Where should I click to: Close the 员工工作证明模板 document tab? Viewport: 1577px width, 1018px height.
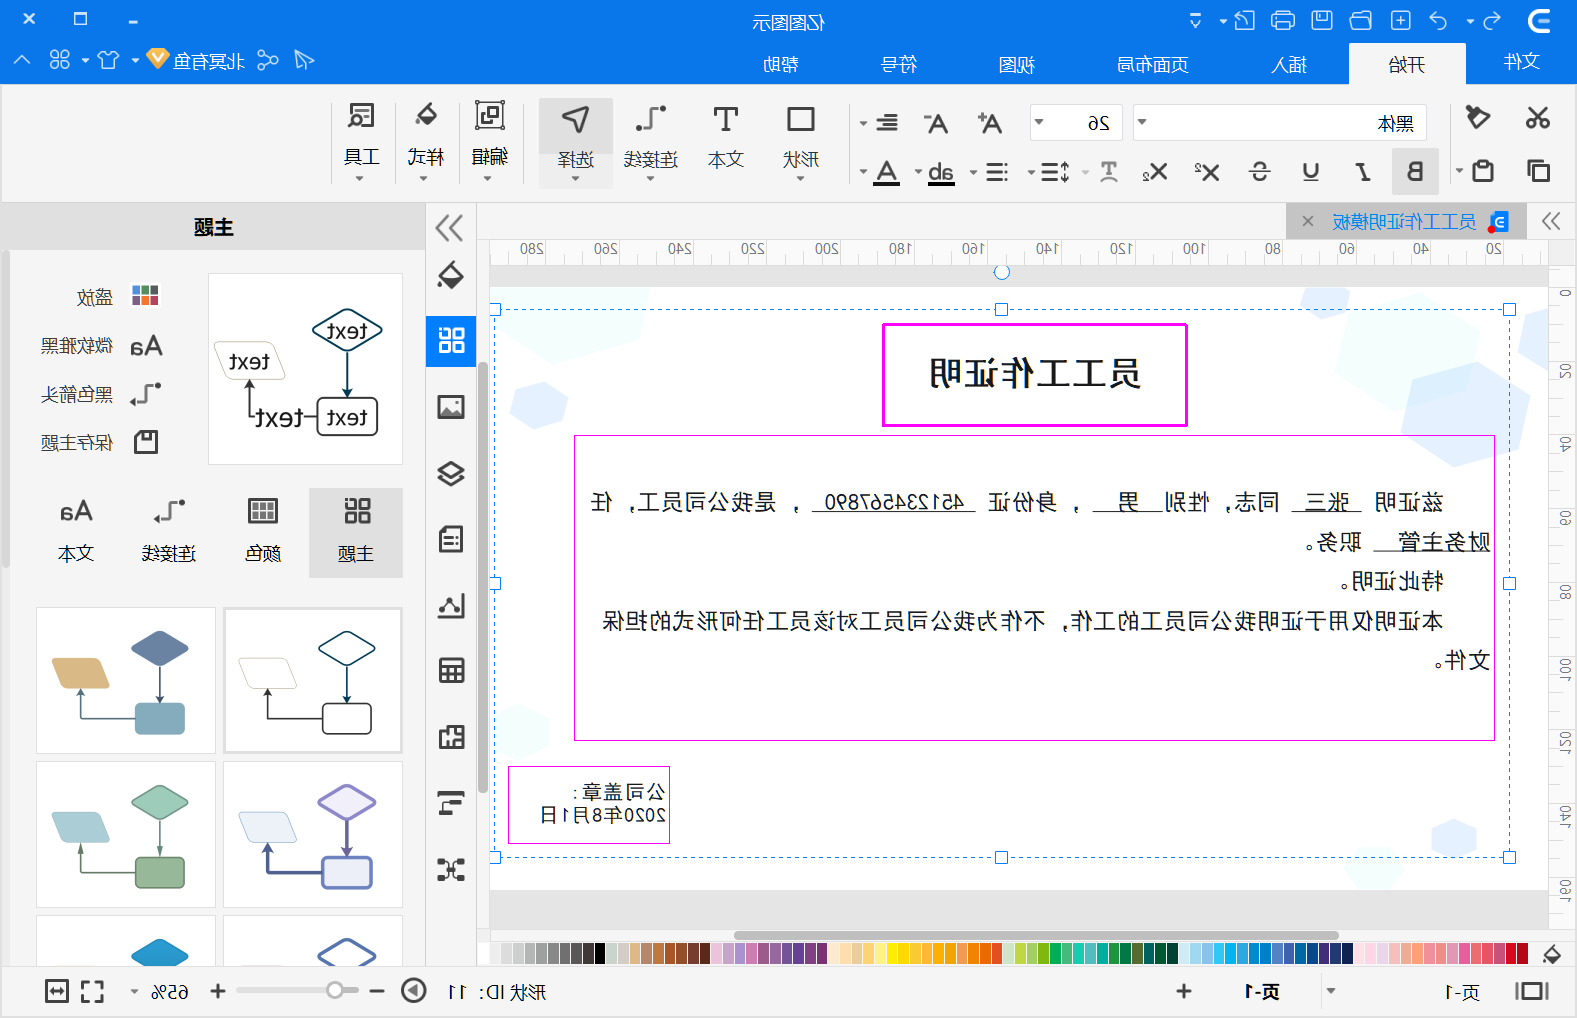(1308, 221)
